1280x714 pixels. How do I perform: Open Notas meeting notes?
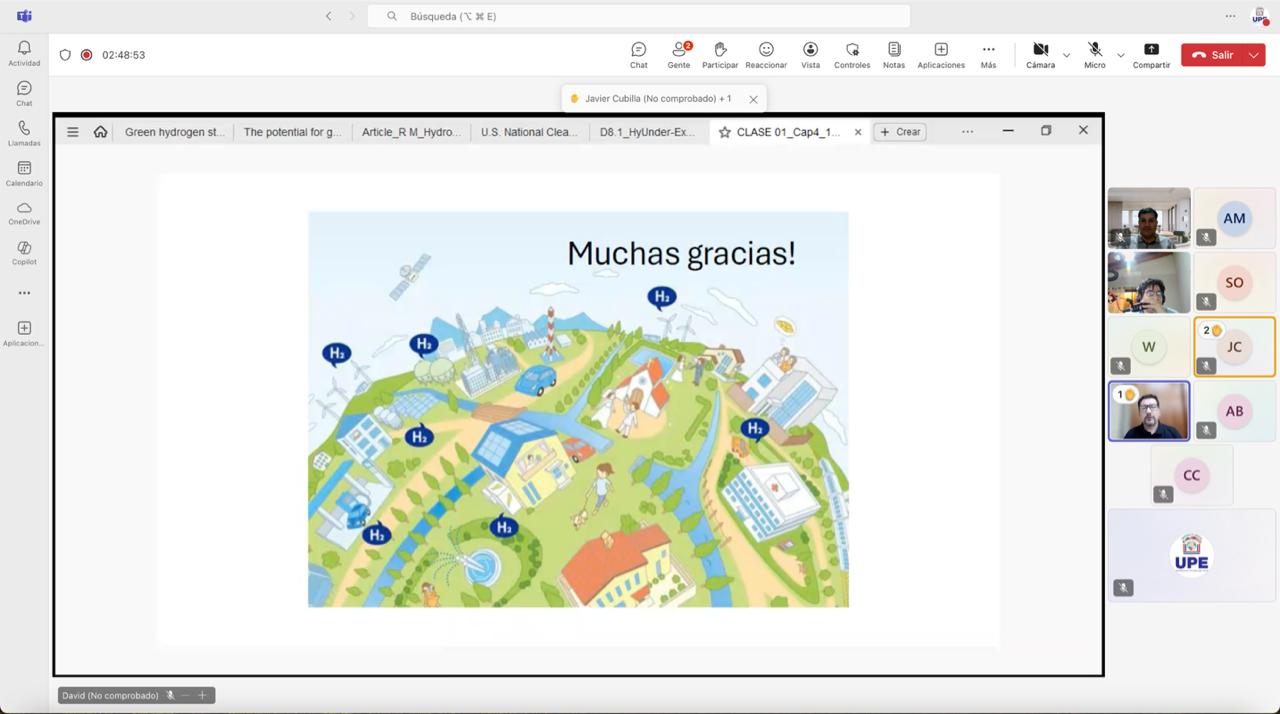[x=893, y=54]
